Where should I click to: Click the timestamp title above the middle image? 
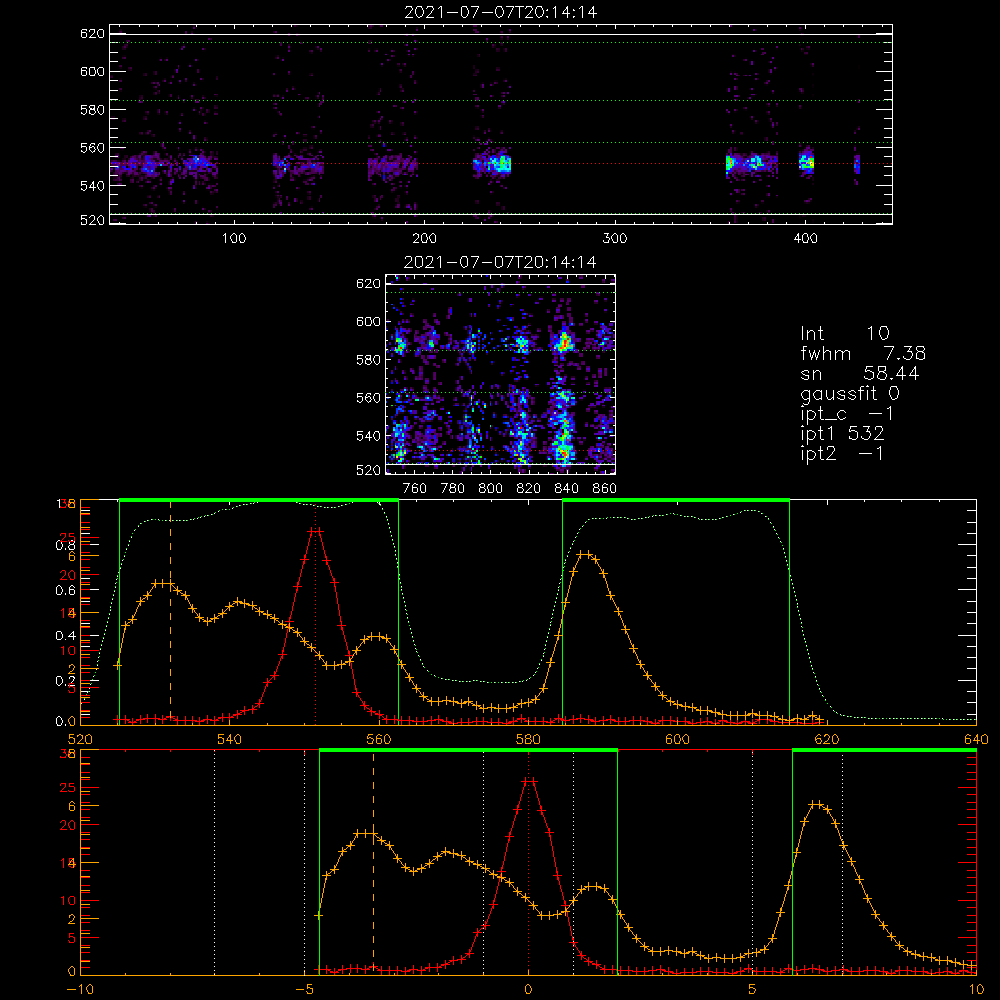pos(501,262)
